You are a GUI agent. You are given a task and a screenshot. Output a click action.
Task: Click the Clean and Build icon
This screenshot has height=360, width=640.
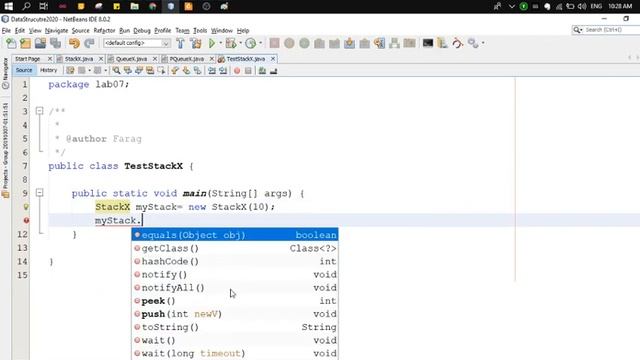coord(196,43)
